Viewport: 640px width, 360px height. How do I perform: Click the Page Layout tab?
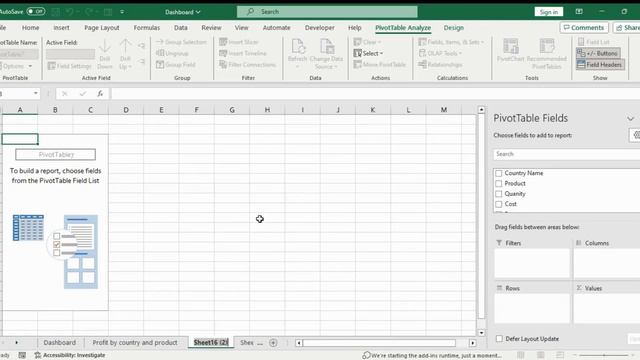point(102,28)
